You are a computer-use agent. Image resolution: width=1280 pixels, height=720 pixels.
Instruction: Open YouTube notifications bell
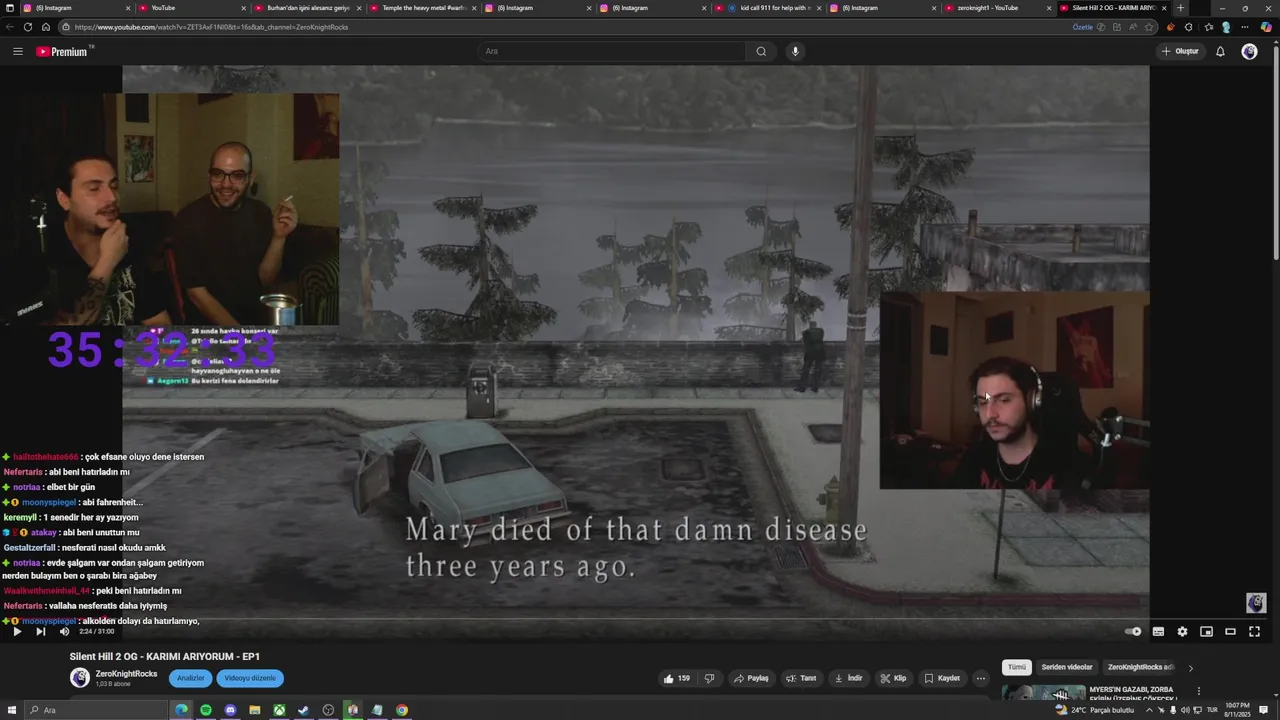click(1220, 51)
